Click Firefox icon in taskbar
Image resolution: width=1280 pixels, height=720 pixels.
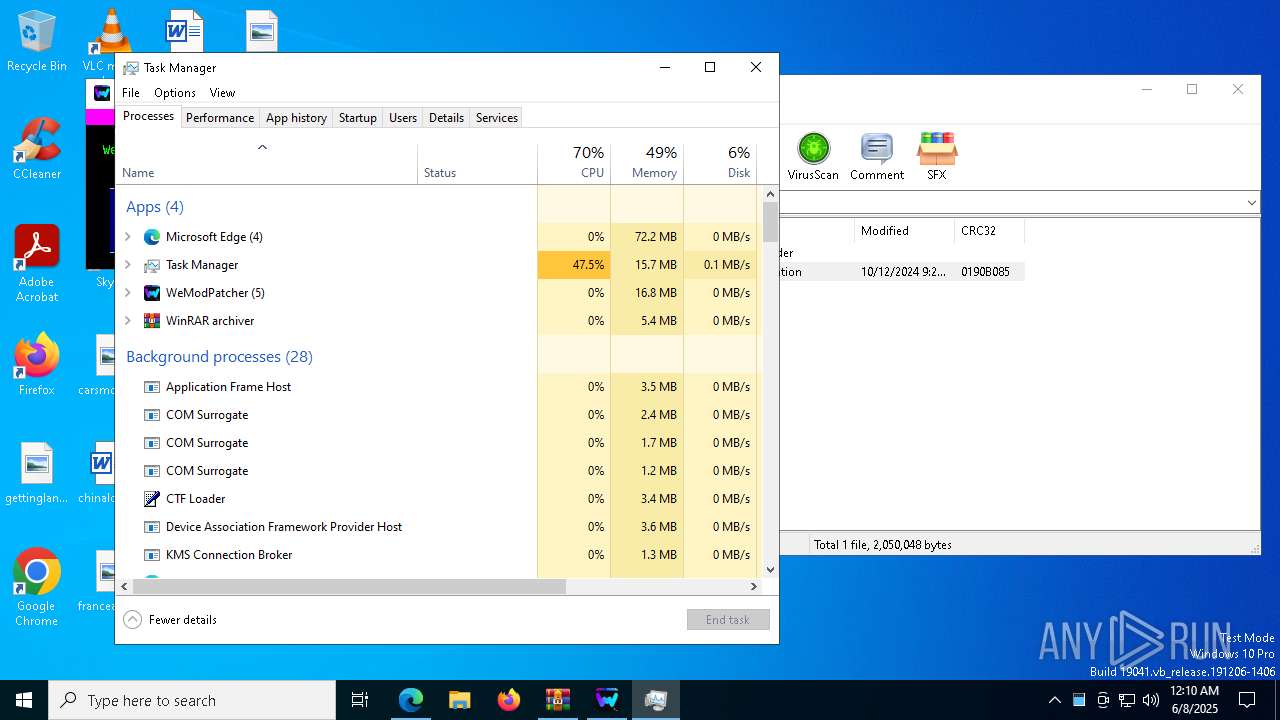pyautogui.click(x=509, y=700)
